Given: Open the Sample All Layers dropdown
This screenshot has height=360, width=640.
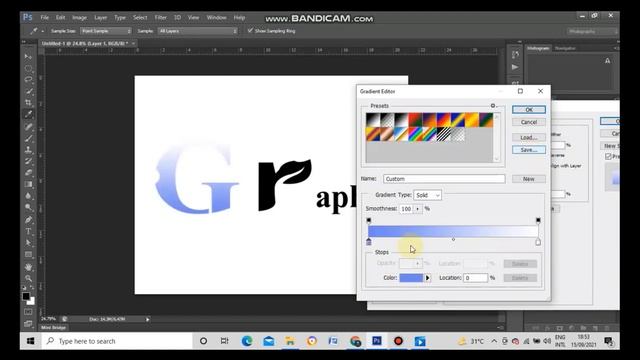Looking at the screenshot, I should [x=198, y=31].
